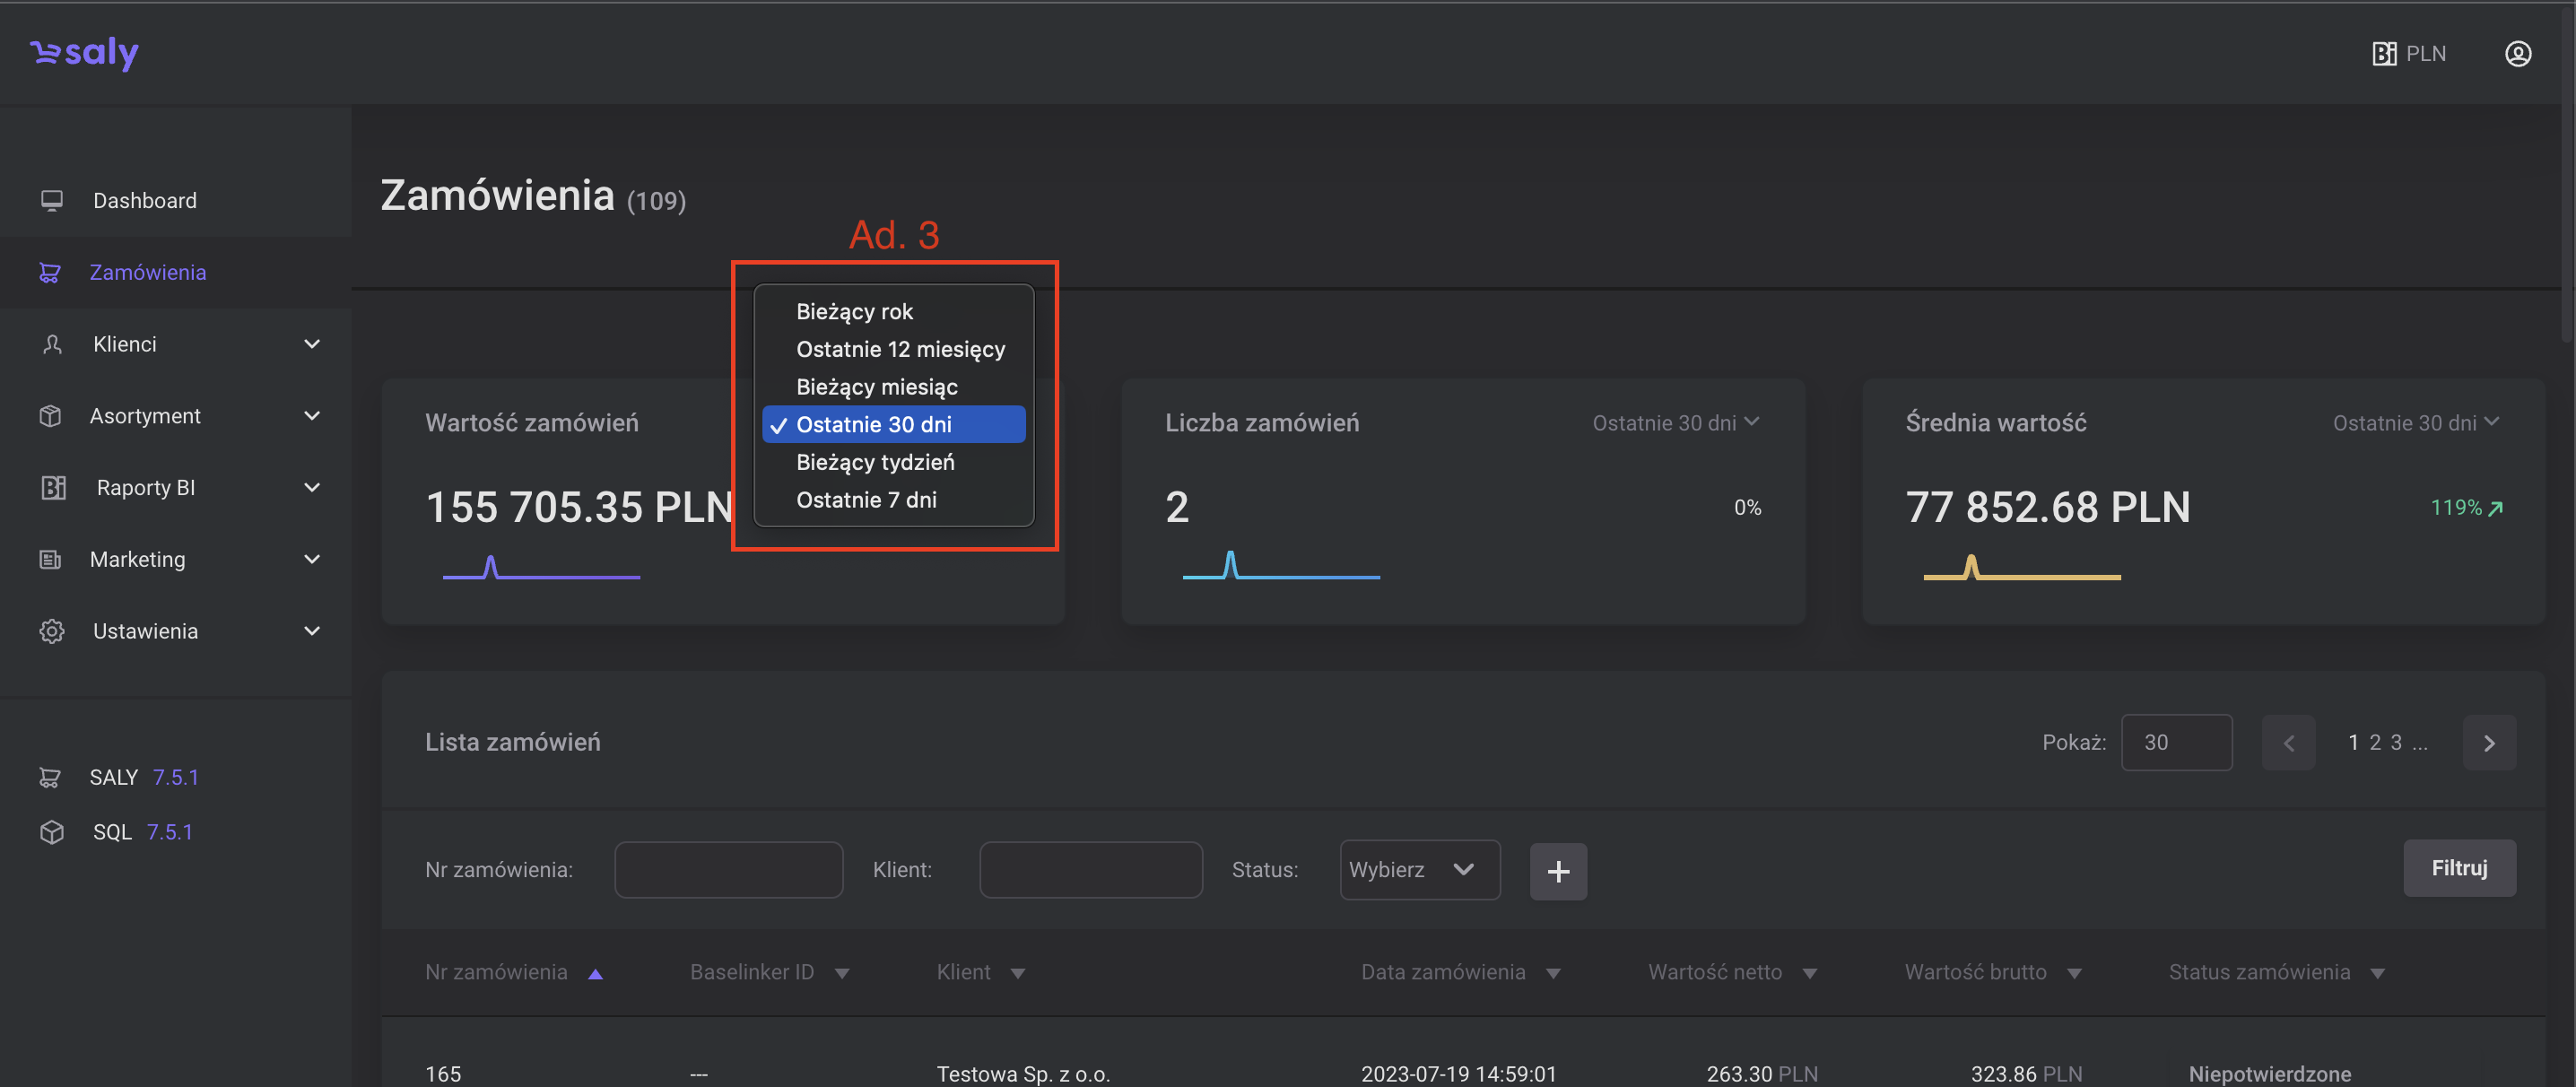The width and height of the screenshot is (2576, 1087).
Task: Click the BI currency icon next to PLN
Action: (x=2384, y=54)
